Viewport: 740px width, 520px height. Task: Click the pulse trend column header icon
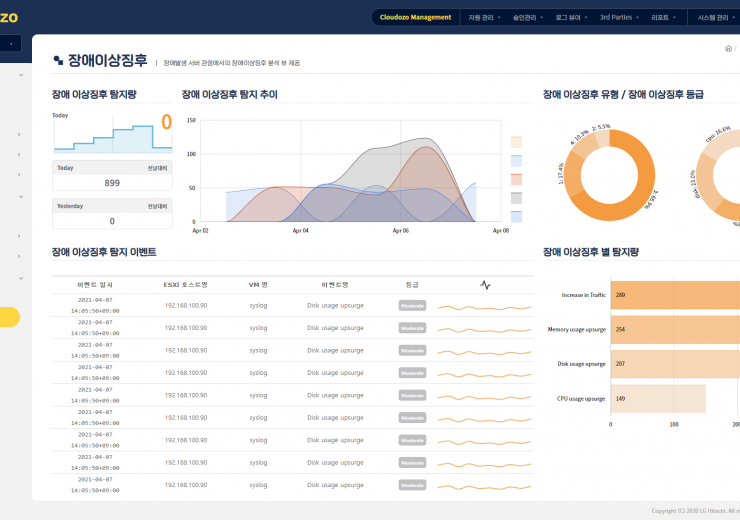(485, 285)
